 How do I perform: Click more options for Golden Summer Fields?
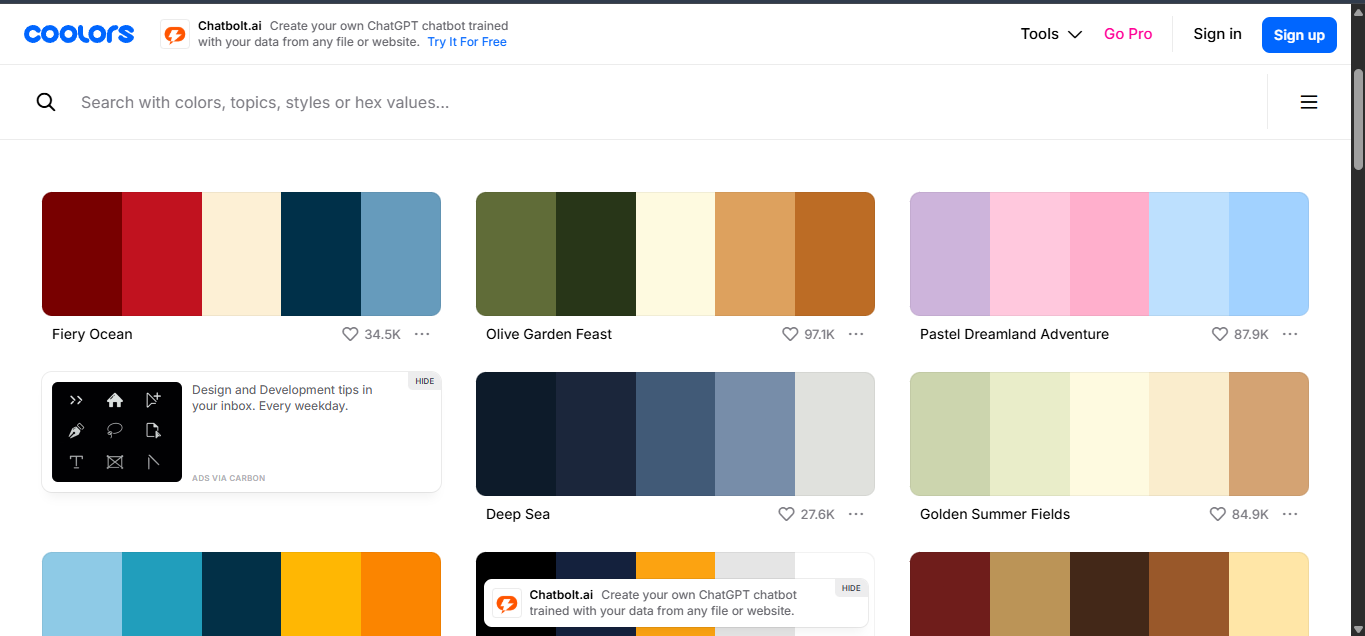(x=1290, y=514)
